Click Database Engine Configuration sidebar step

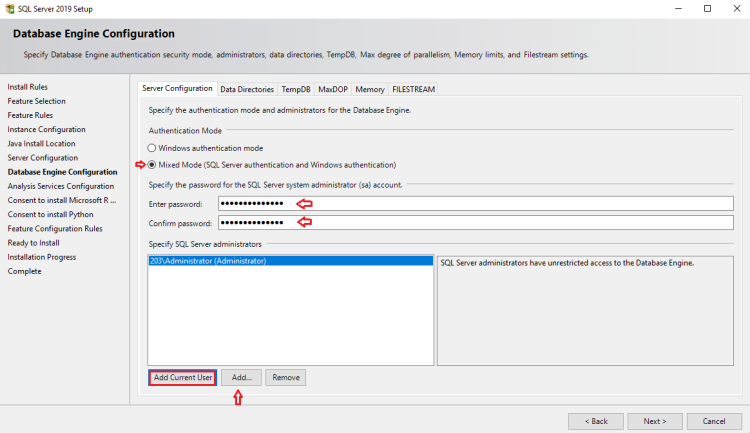pyautogui.click(x=62, y=172)
